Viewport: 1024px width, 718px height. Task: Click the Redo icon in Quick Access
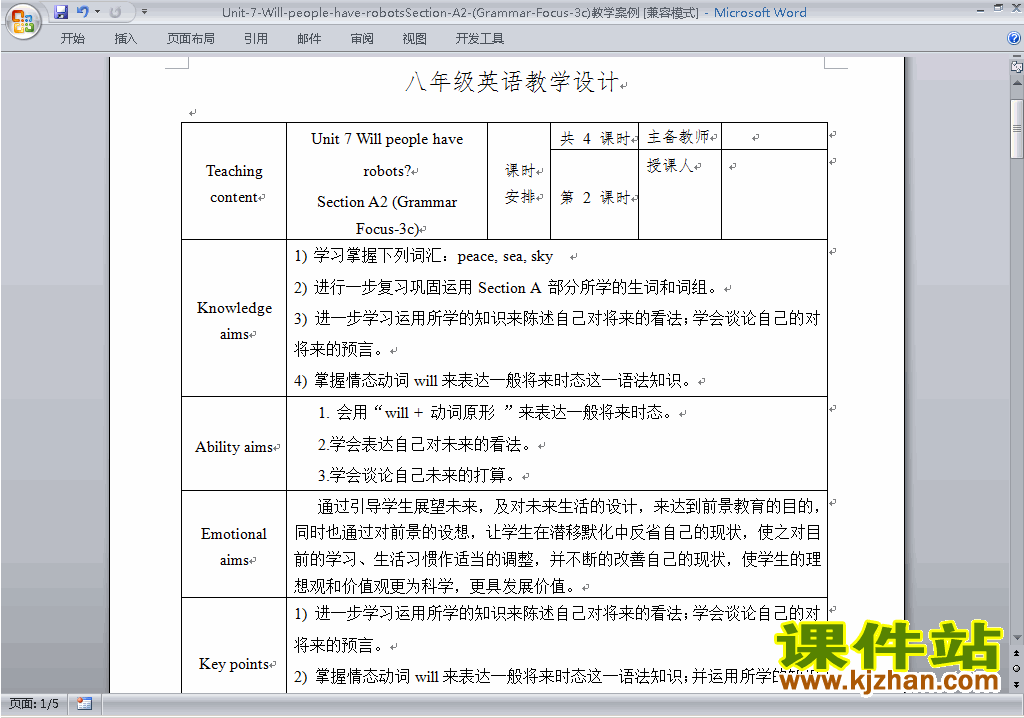pyautogui.click(x=115, y=12)
